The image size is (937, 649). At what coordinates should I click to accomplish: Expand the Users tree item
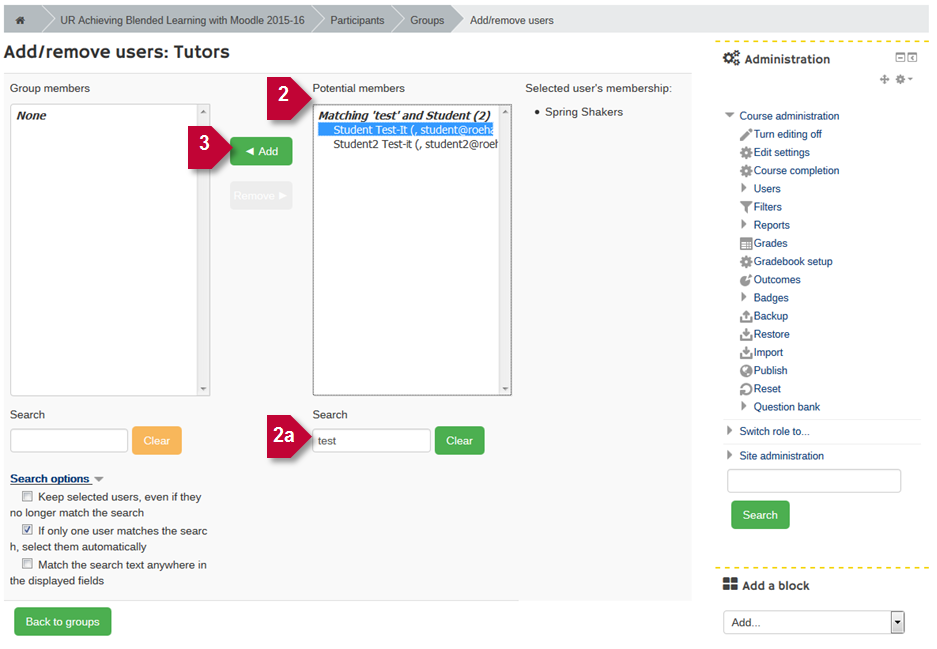pos(744,188)
